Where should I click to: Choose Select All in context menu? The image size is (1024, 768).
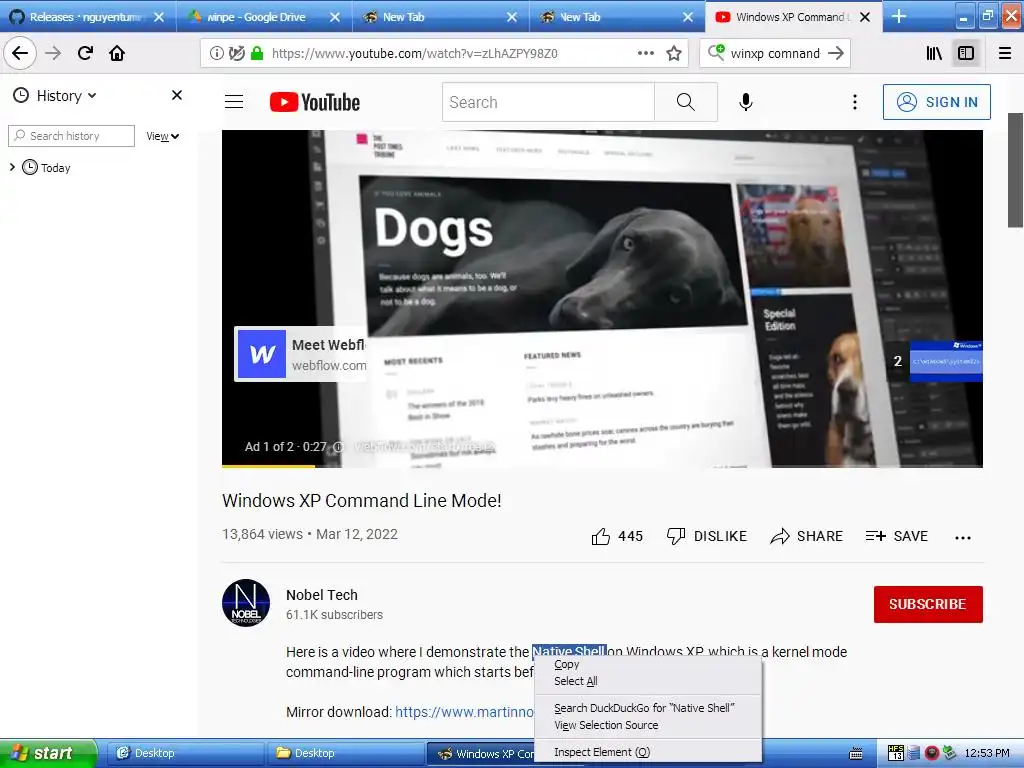647,681
